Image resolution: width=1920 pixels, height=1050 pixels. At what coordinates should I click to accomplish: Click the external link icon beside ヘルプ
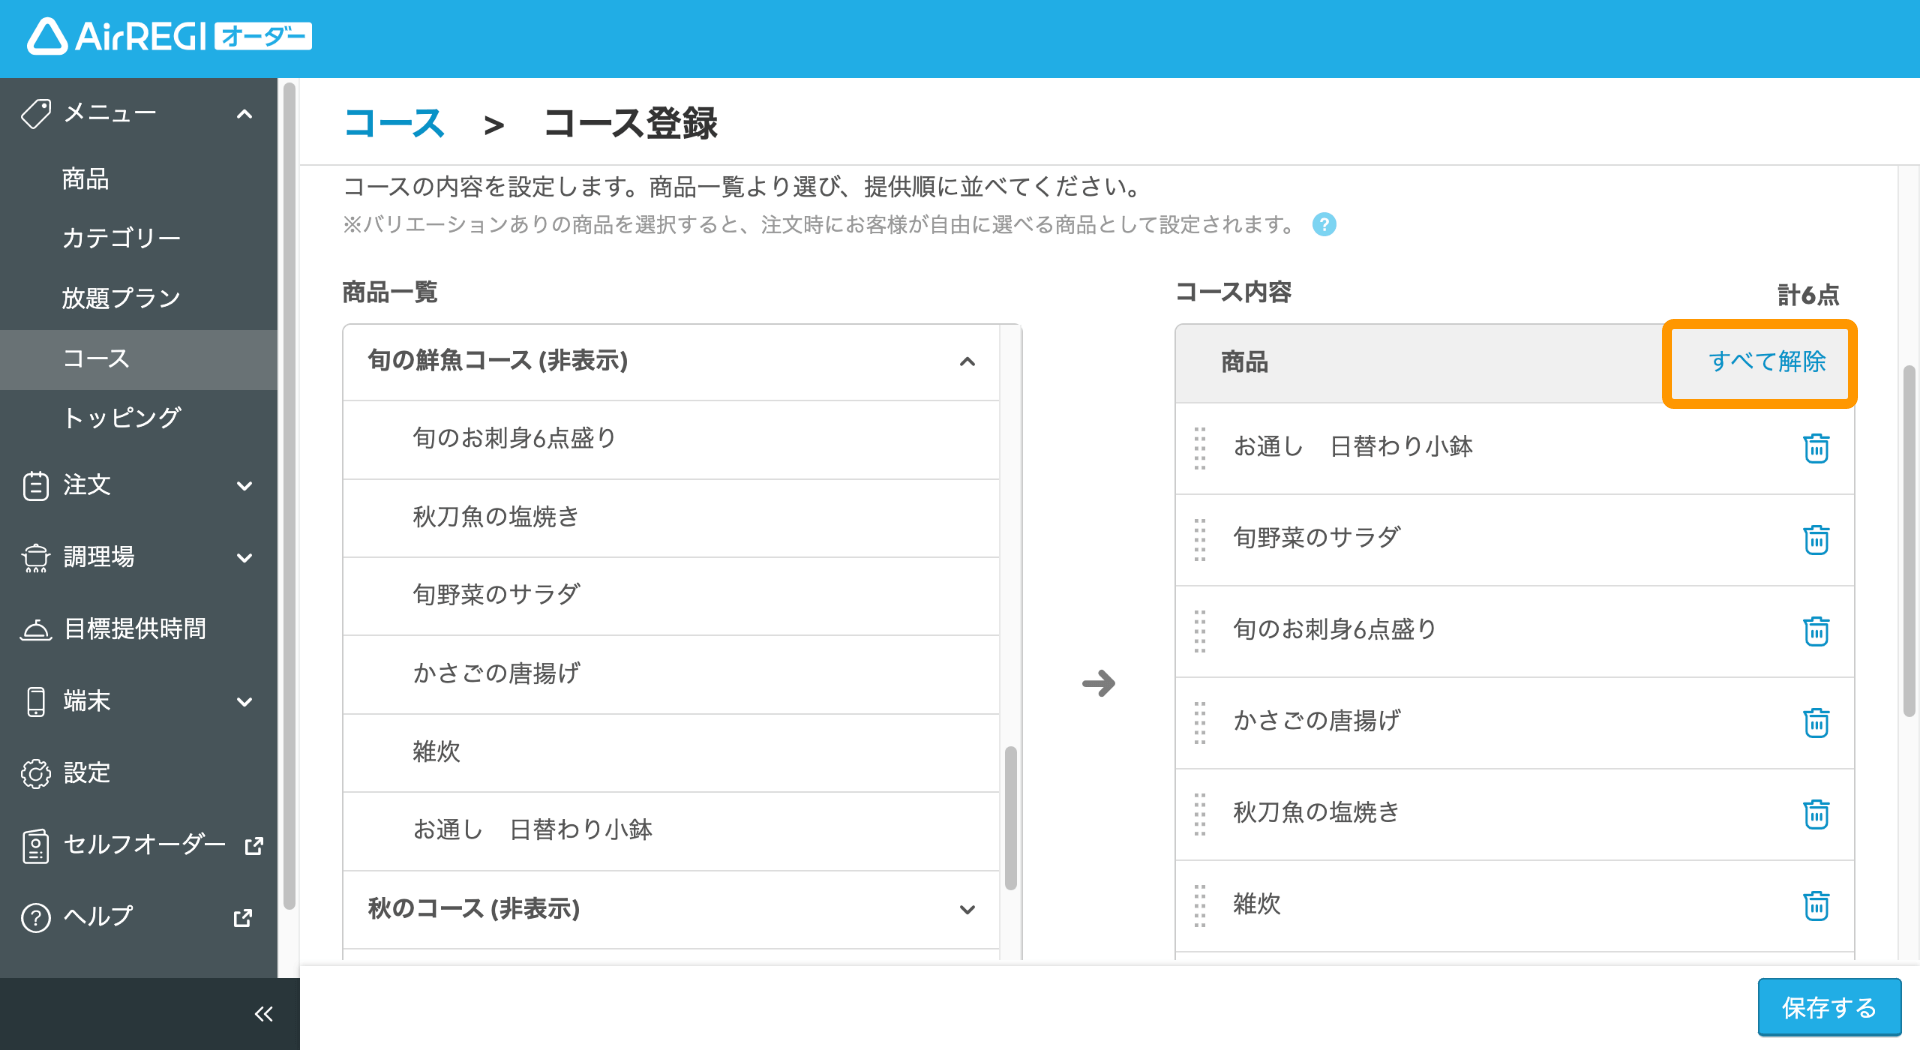point(242,917)
